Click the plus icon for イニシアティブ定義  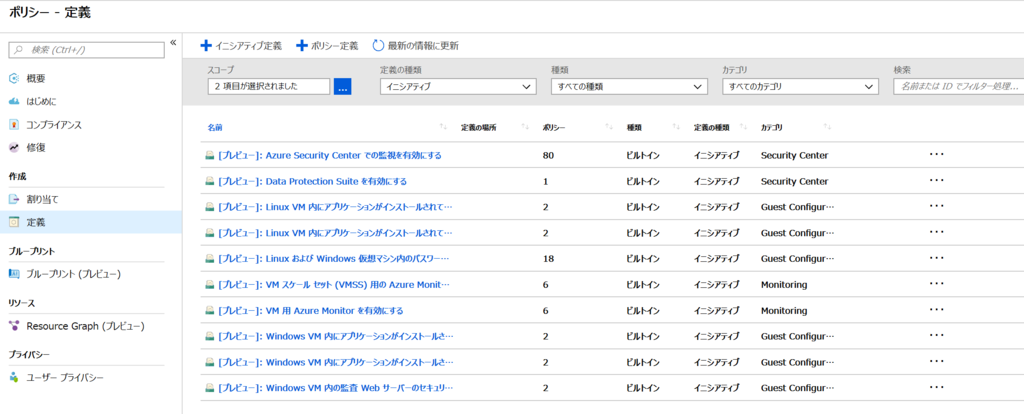click(x=206, y=46)
